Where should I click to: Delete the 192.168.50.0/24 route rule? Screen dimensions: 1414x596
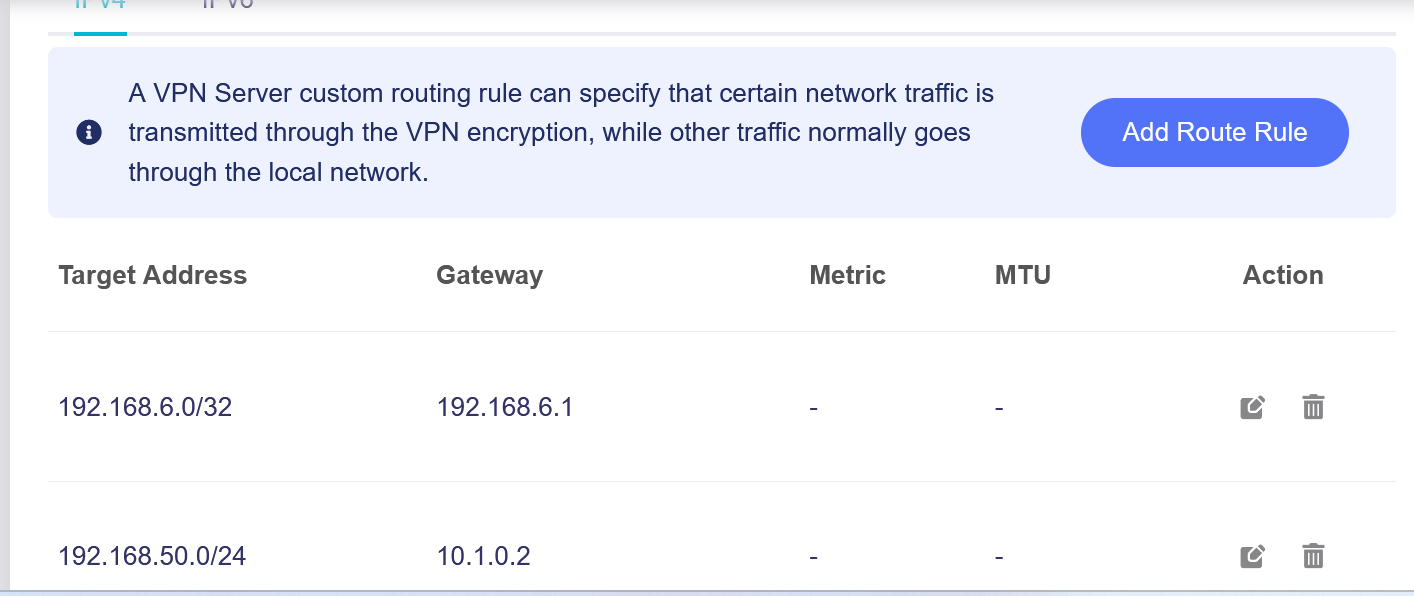point(1313,556)
